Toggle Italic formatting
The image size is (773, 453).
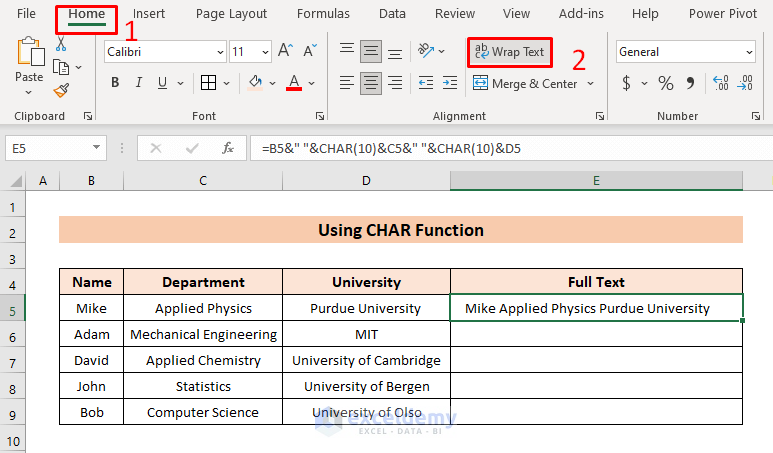click(x=138, y=83)
